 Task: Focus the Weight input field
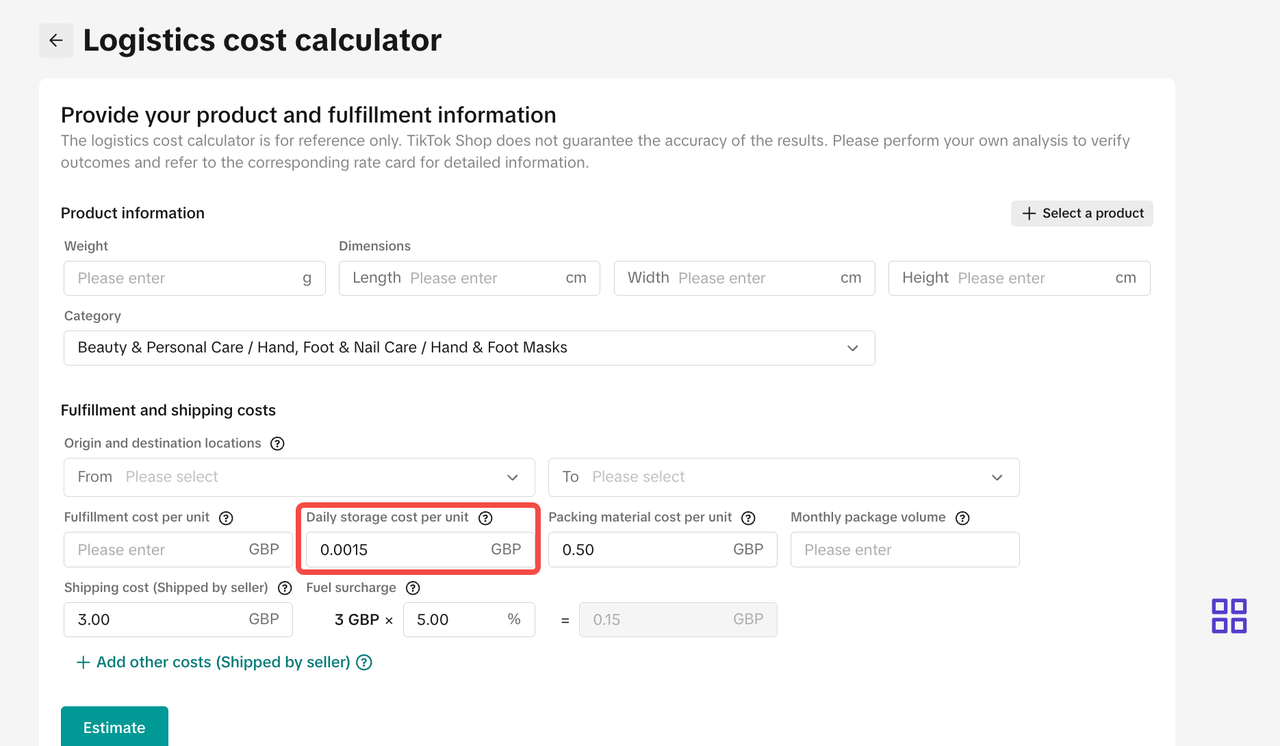(x=185, y=278)
